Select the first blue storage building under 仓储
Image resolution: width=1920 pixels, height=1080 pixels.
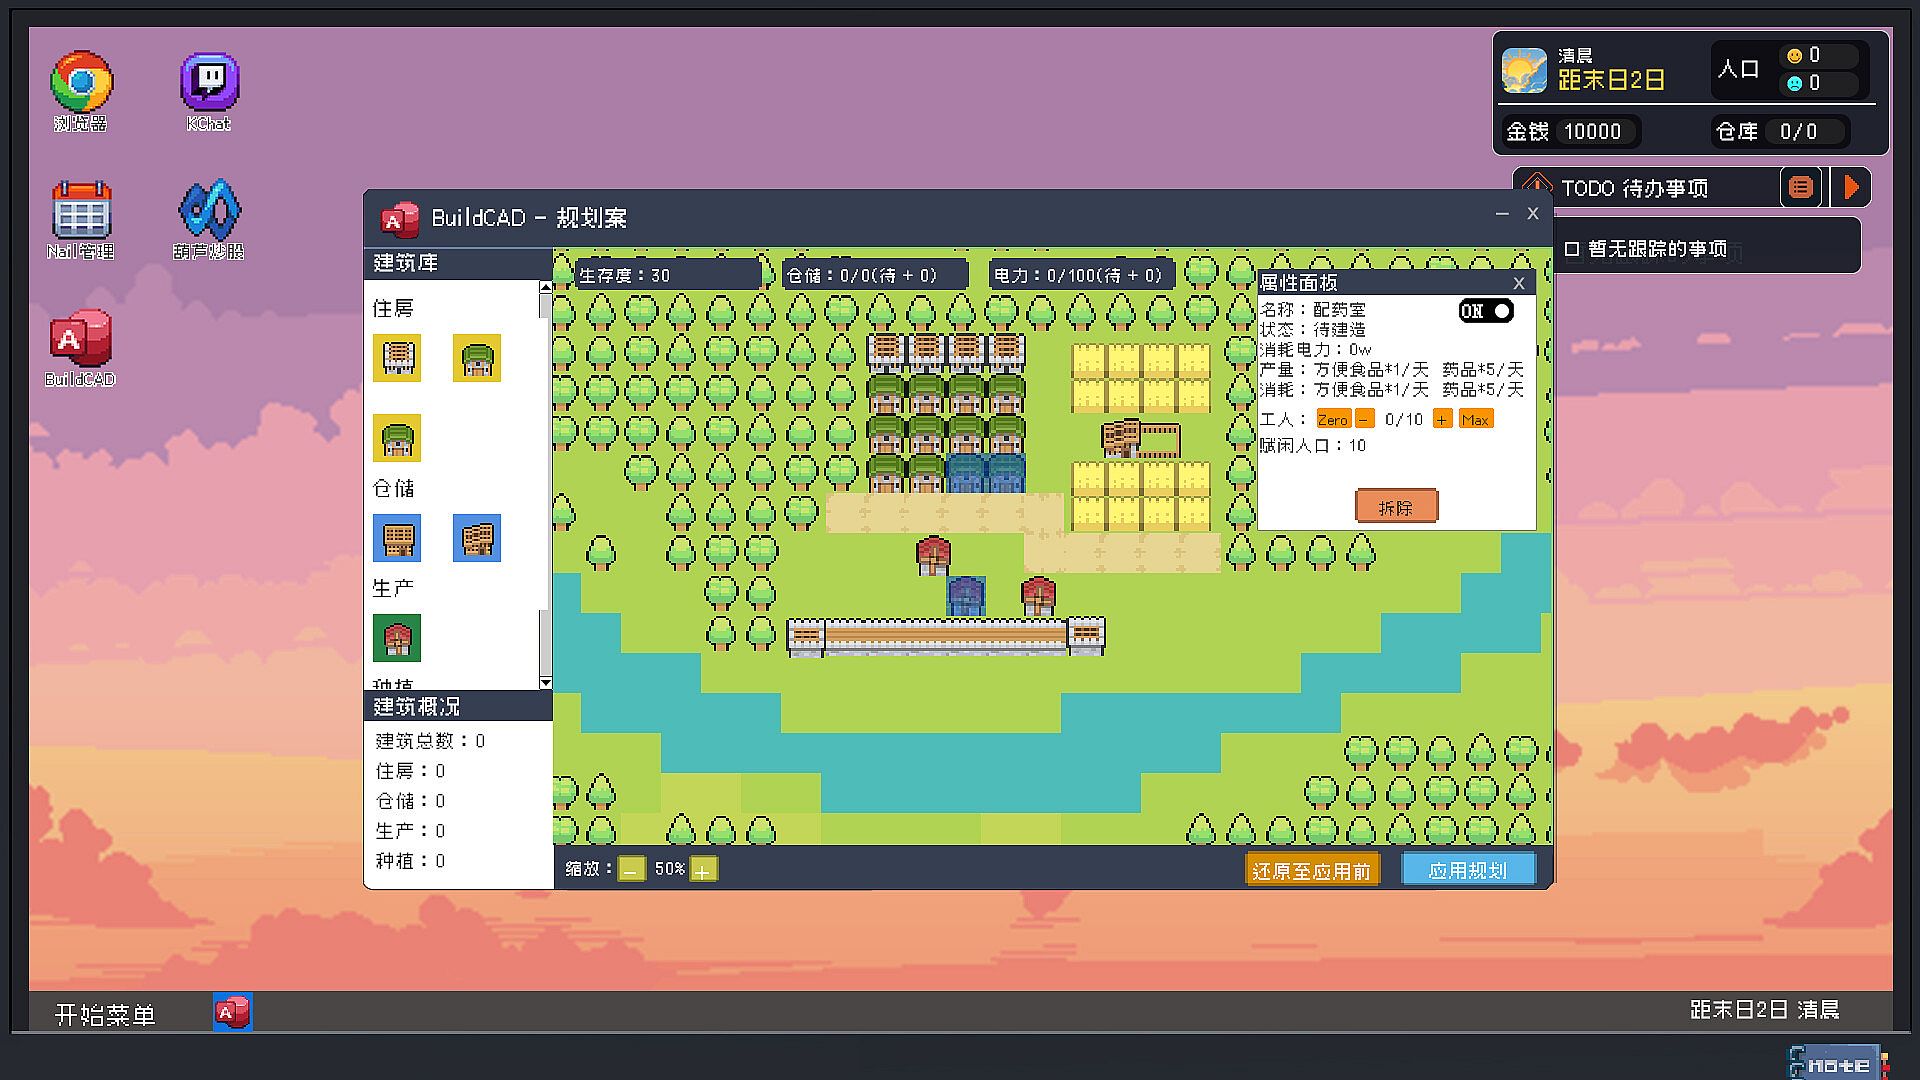click(x=397, y=538)
